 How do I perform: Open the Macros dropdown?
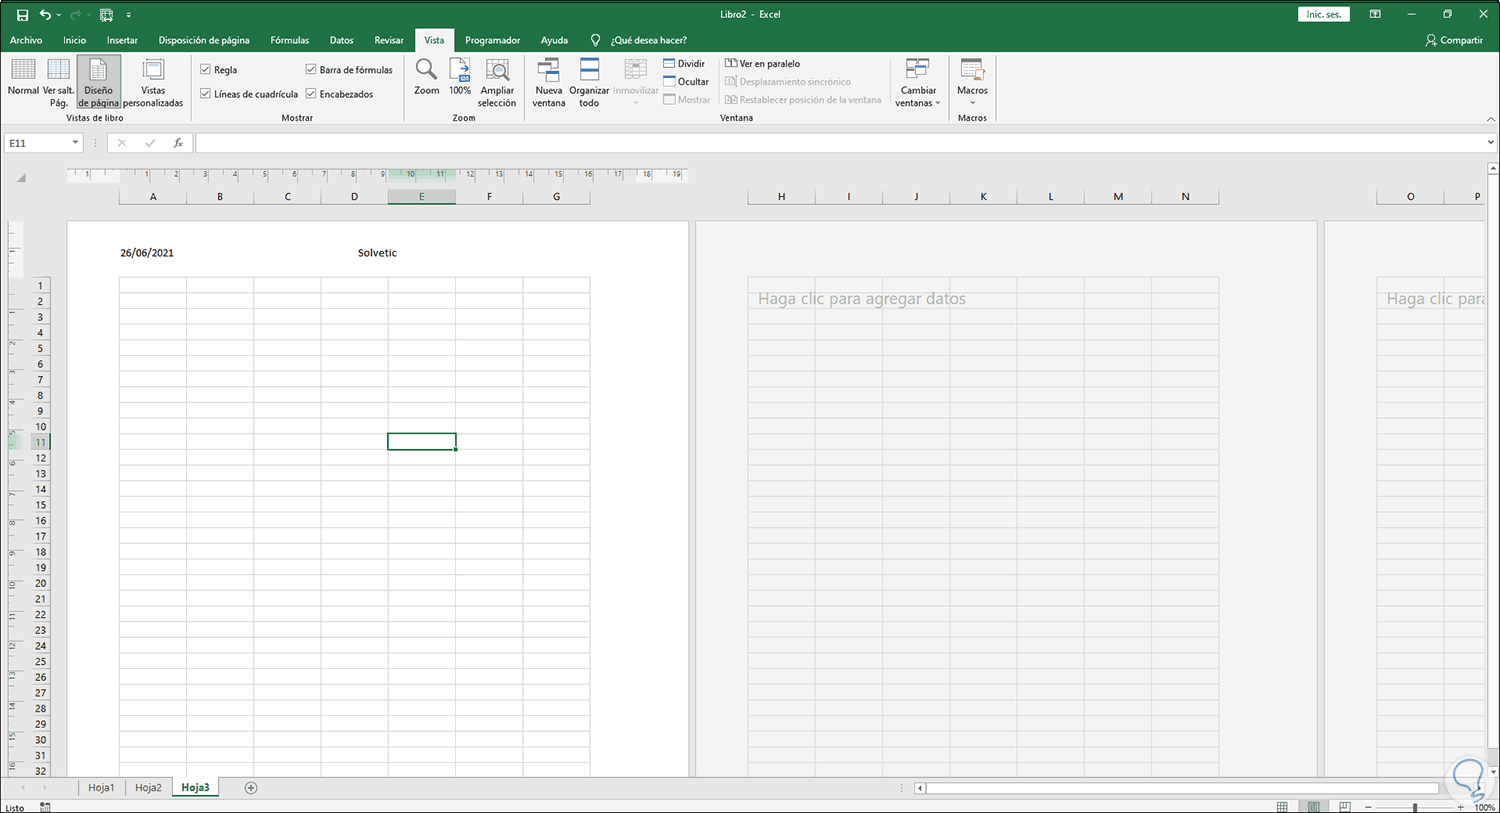point(972,82)
